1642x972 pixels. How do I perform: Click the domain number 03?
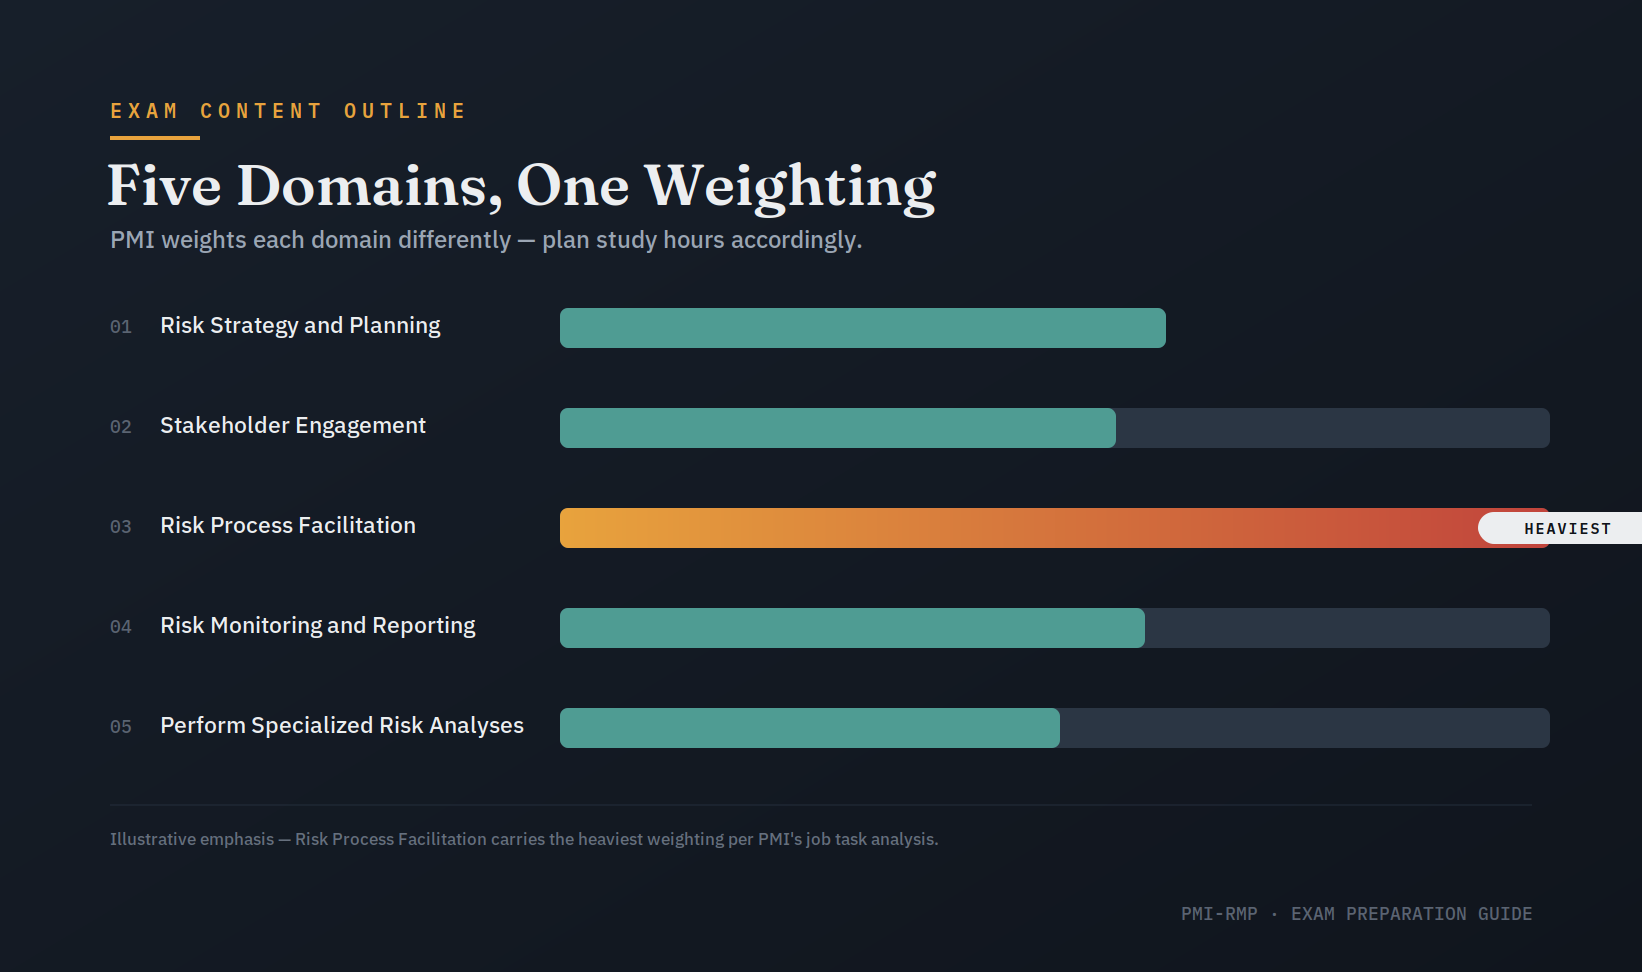(121, 527)
